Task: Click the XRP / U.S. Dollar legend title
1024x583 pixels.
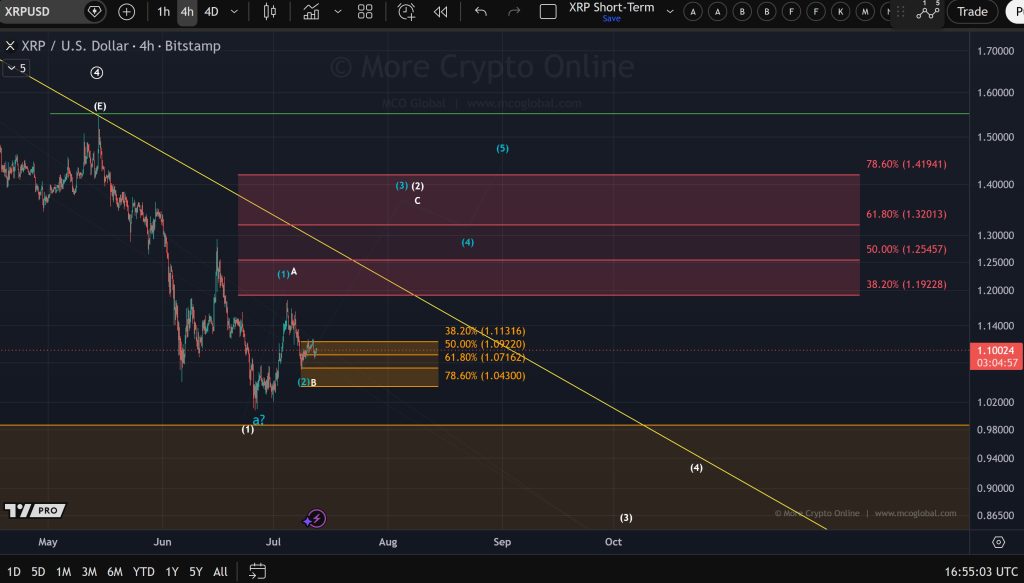Action: 121,46
